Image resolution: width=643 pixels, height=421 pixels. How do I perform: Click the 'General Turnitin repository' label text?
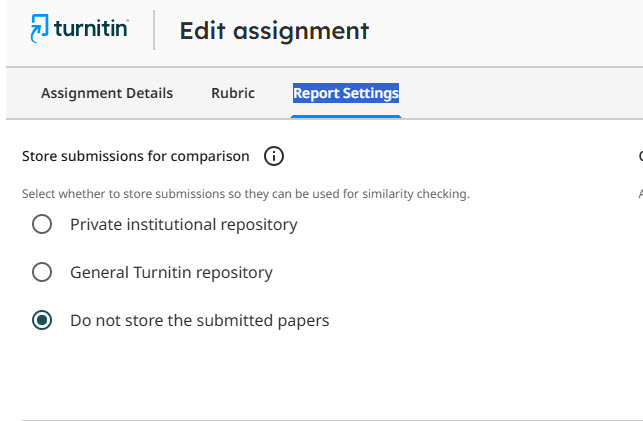click(171, 272)
